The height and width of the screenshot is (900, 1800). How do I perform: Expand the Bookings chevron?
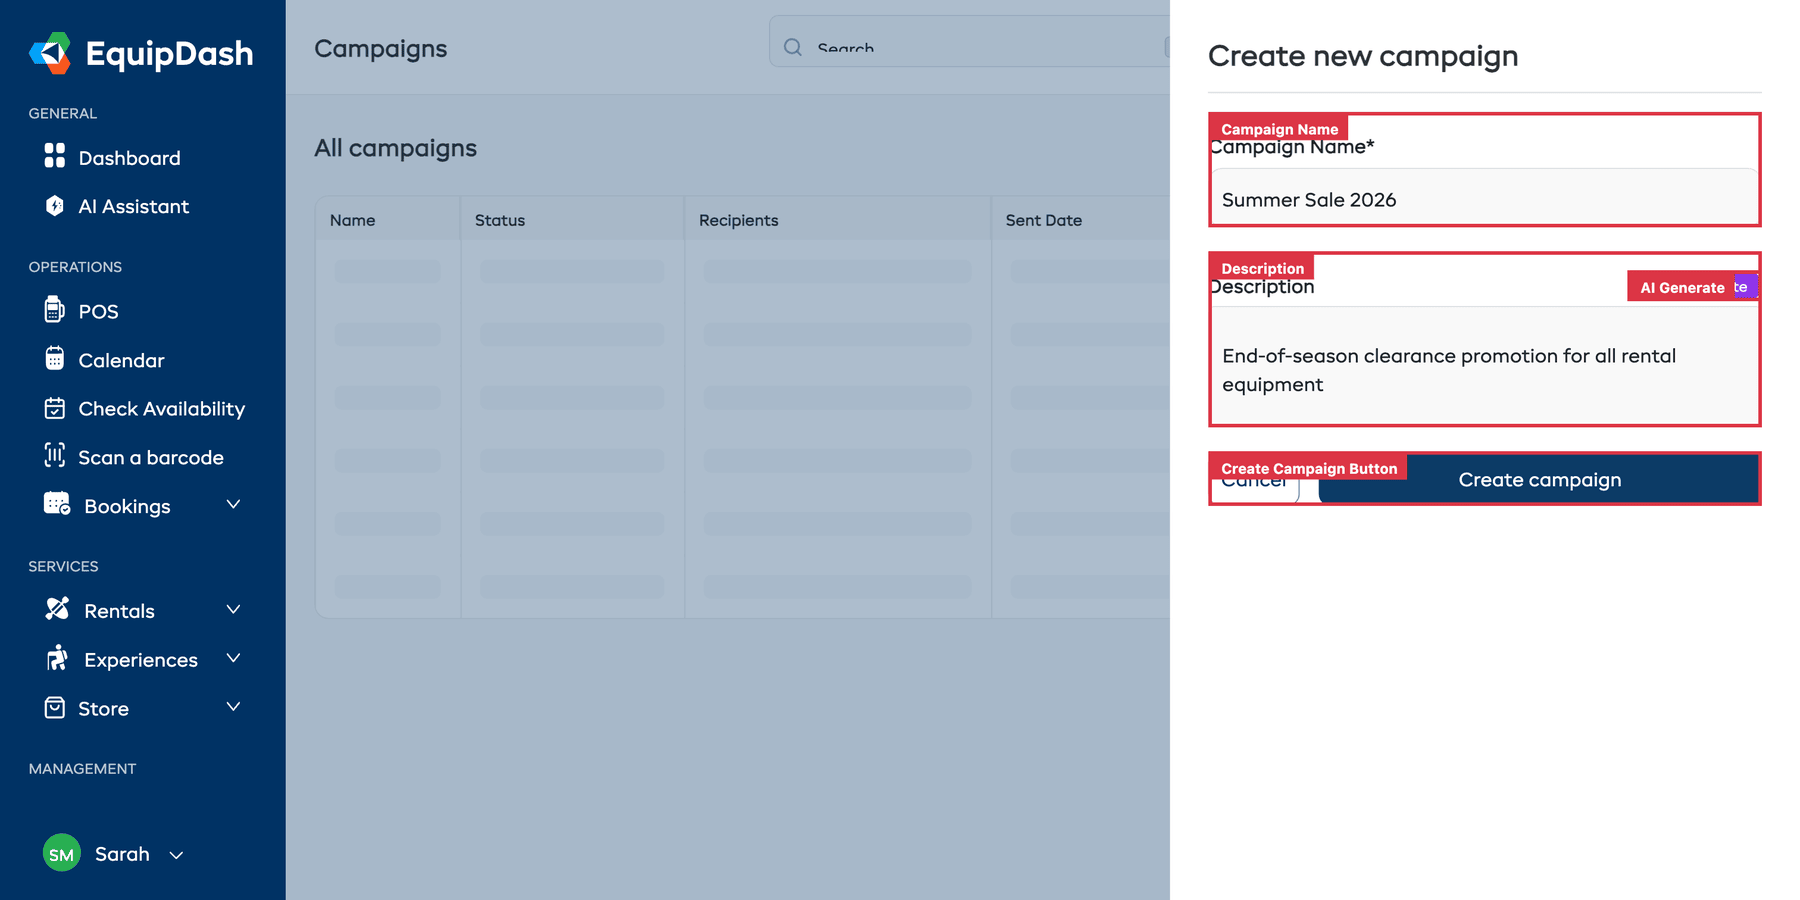(233, 505)
